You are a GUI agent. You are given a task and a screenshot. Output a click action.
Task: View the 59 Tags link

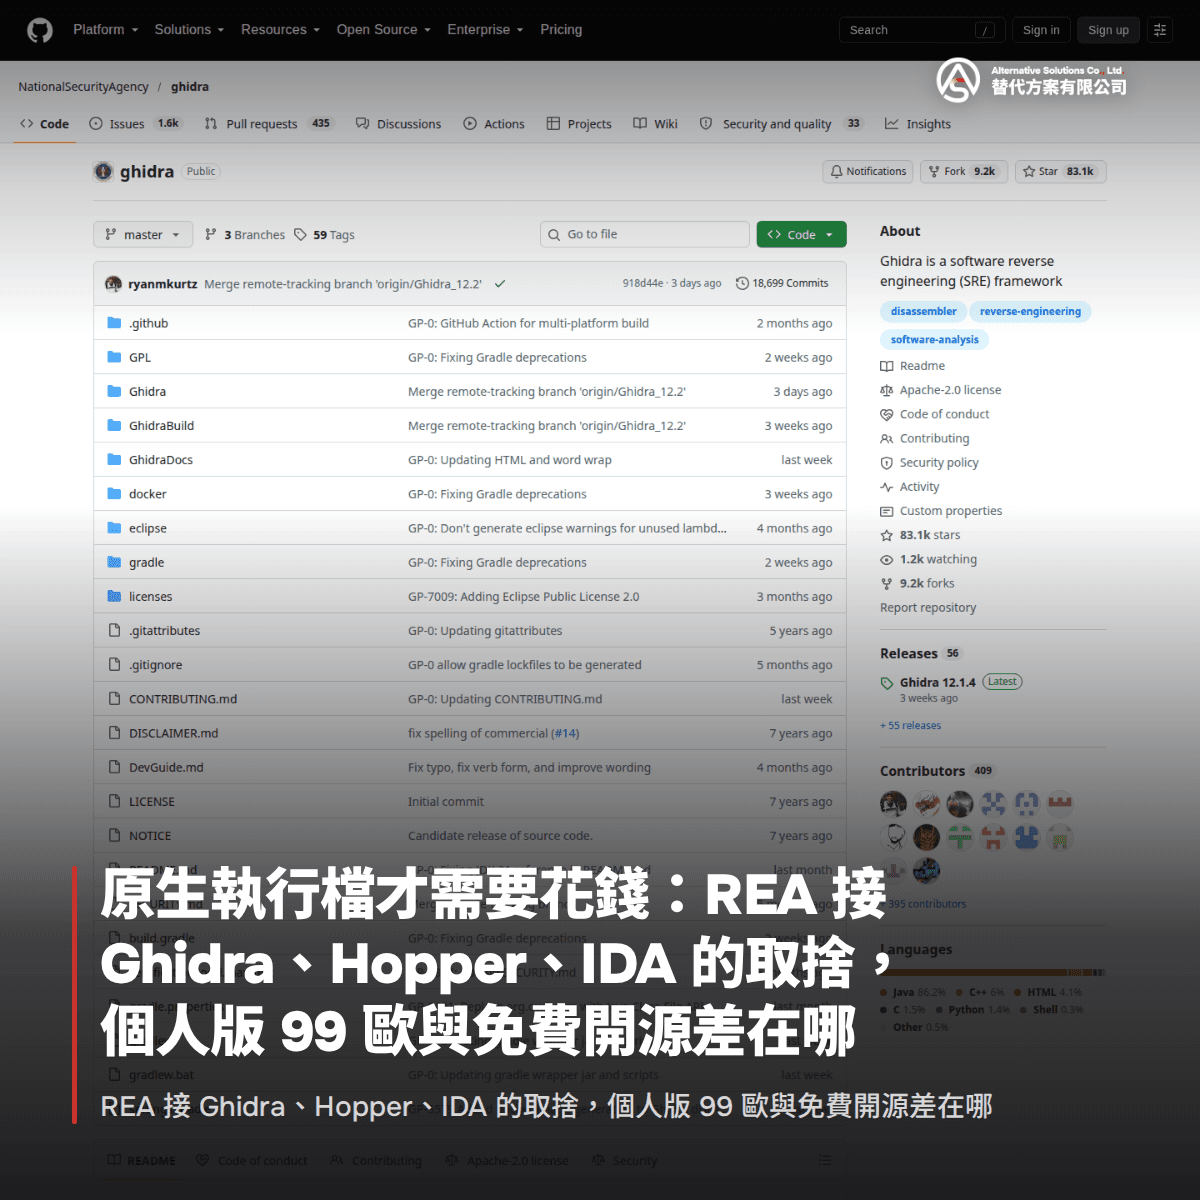coord(324,235)
